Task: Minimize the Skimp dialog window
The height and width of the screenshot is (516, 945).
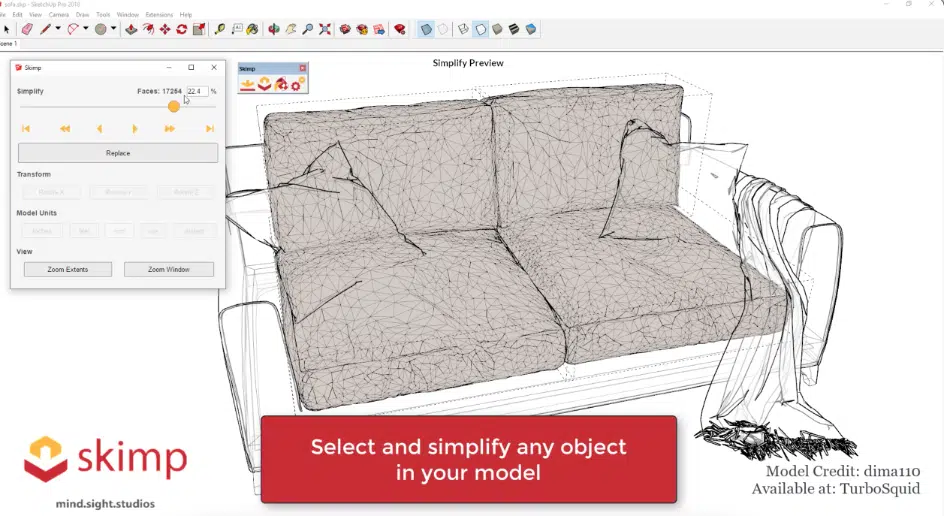Action: (x=169, y=68)
